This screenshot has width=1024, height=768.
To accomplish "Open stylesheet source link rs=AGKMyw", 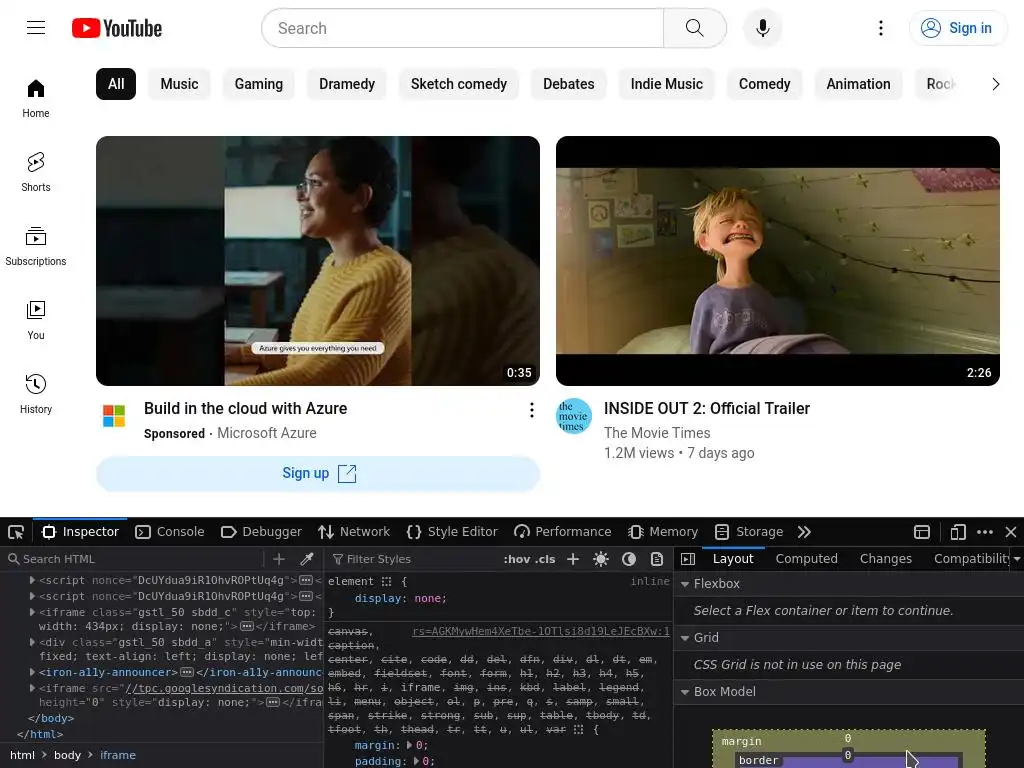I will click(x=541, y=632).
